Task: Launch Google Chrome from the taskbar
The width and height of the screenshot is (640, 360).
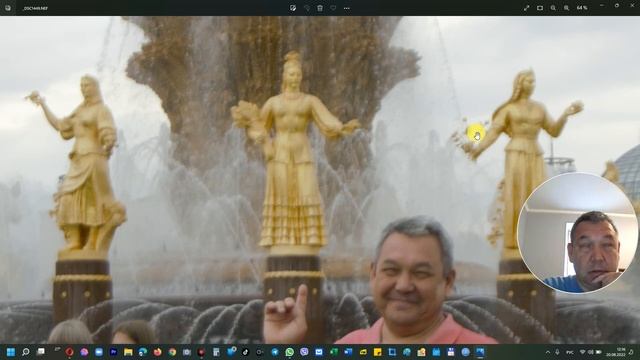Action: pyautogui.click(x=172, y=352)
